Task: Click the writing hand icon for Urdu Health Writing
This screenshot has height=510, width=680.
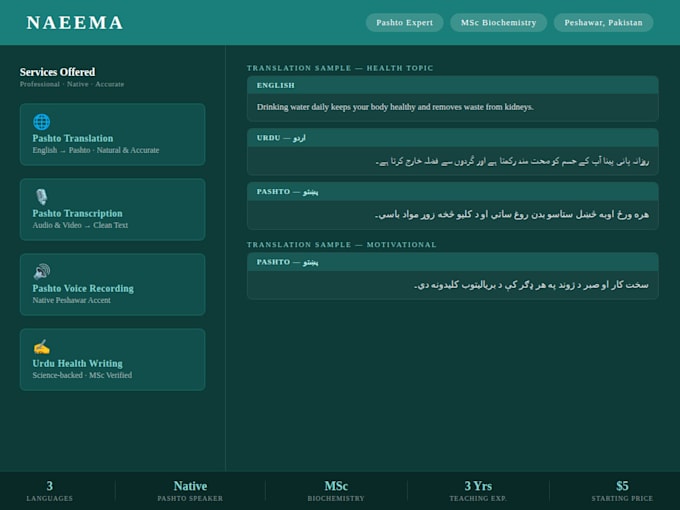Action: click(x=42, y=347)
